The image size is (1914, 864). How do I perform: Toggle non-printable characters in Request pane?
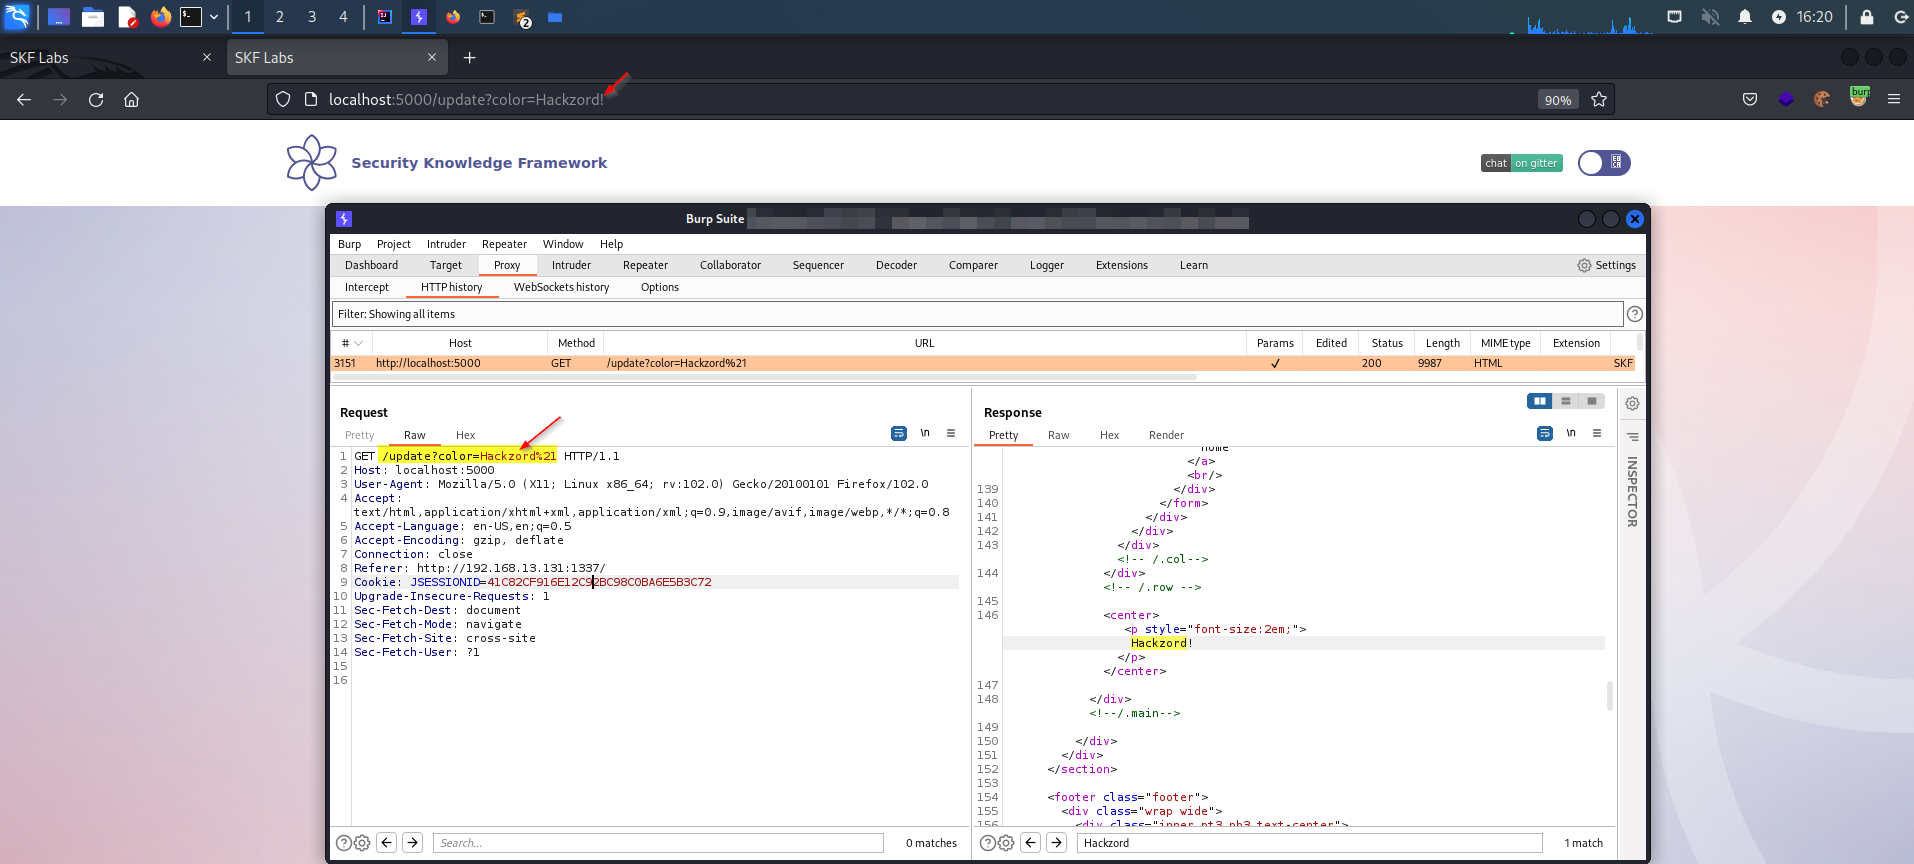tap(925, 433)
